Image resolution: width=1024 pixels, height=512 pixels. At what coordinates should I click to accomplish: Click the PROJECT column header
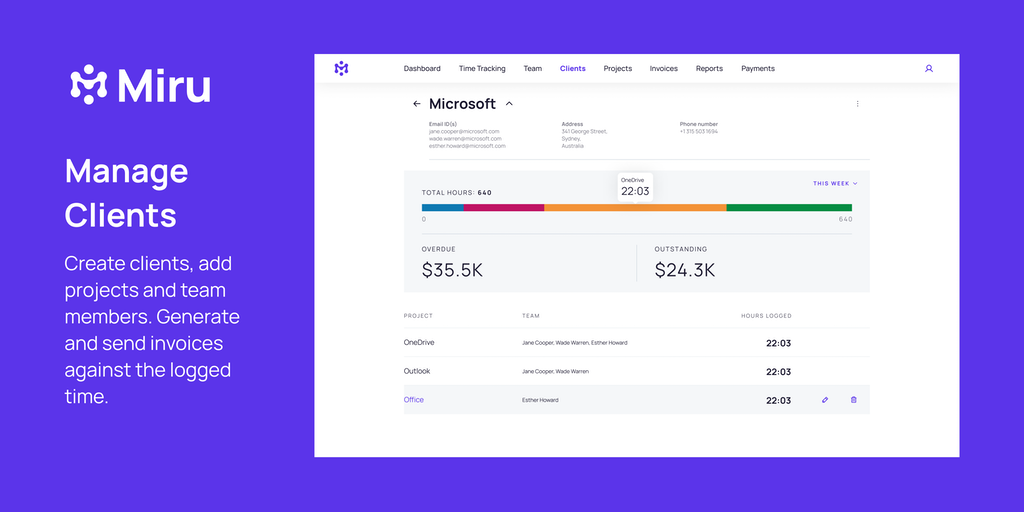point(418,316)
